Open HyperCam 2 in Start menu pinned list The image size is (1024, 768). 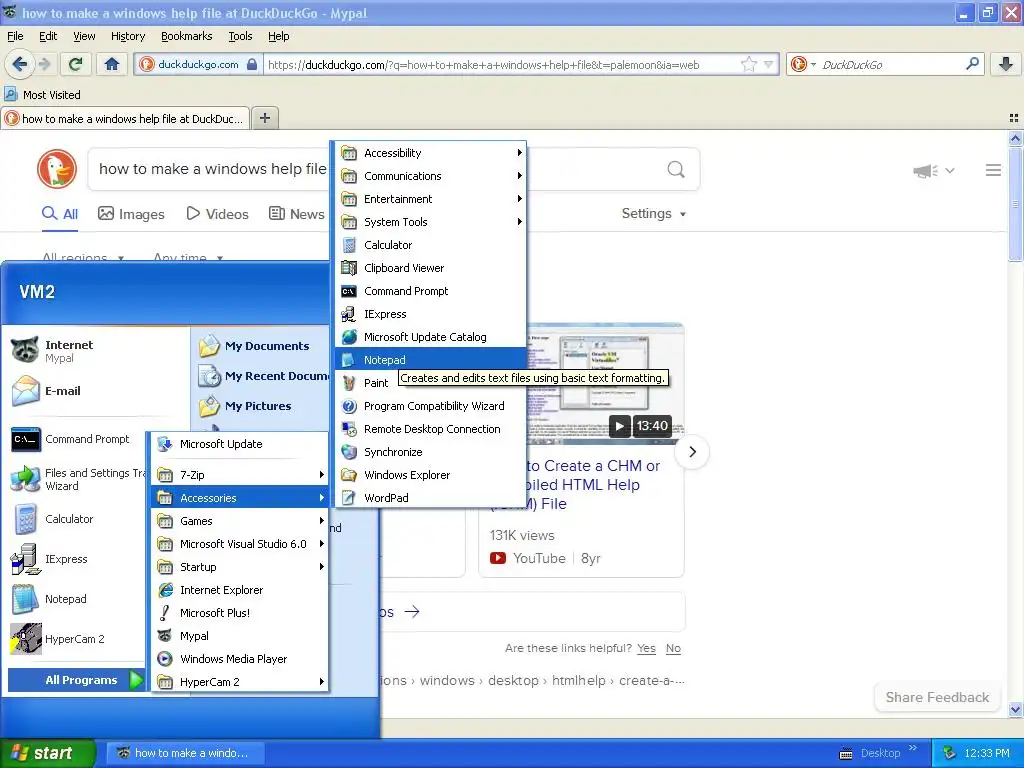click(x=75, y=639)
